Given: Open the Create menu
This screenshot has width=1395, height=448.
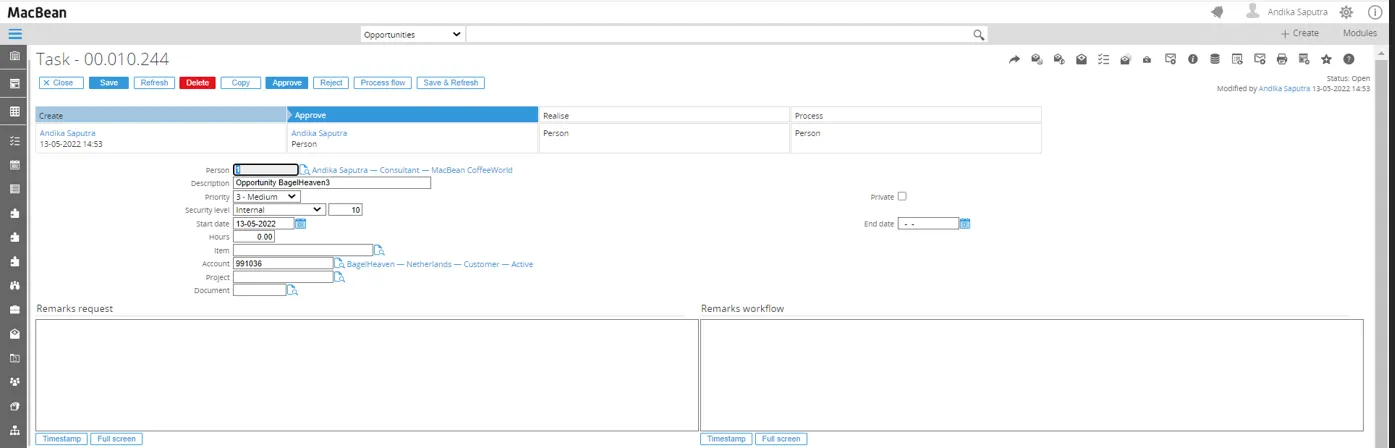Looking at the screenshot, I should point(1300,34).
